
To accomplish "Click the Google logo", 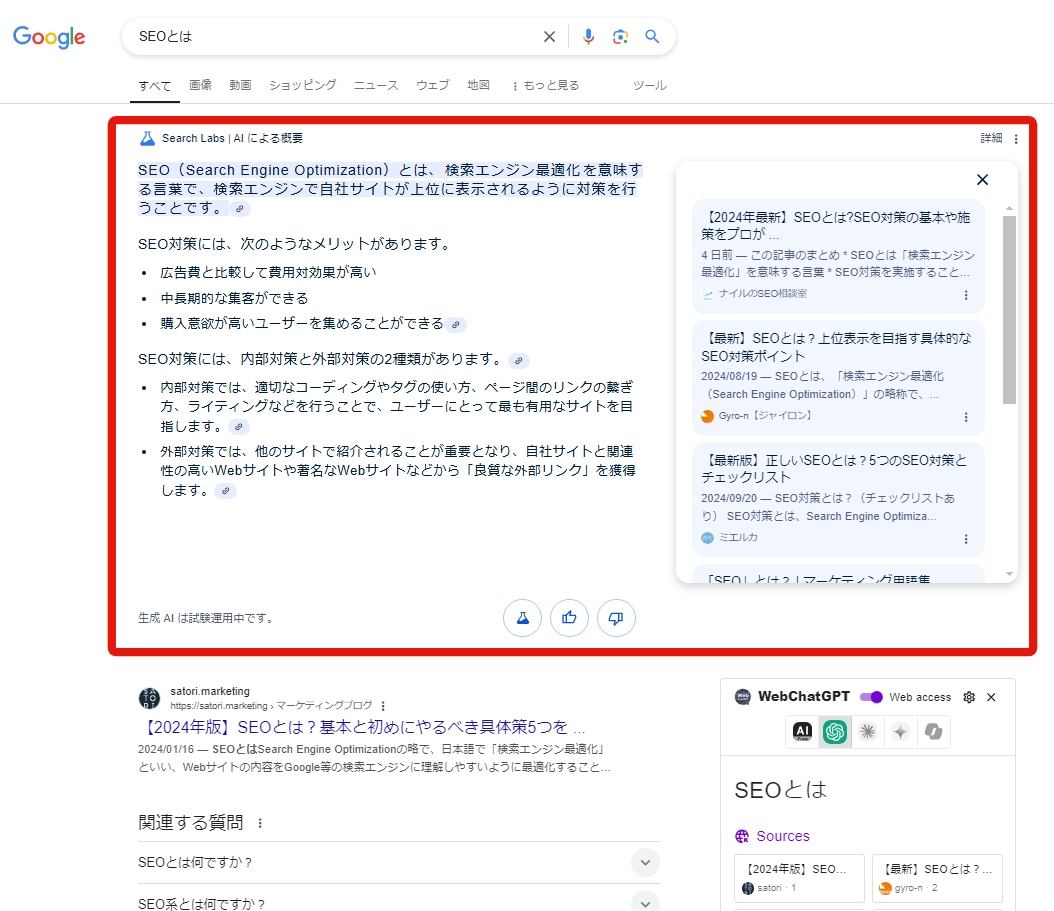I will click(x=49, y=37).
